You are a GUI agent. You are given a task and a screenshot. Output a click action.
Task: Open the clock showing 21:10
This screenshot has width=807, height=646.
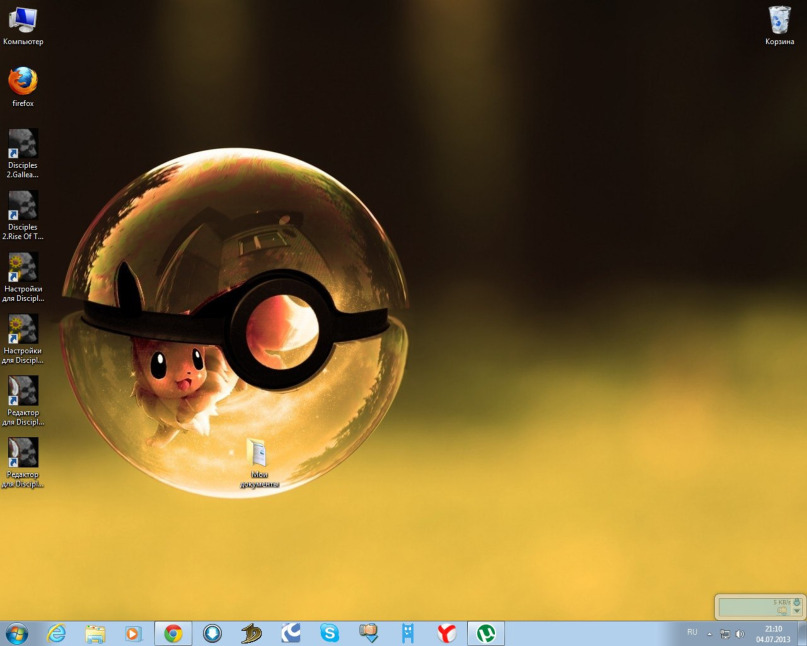(x=773, y=633)
